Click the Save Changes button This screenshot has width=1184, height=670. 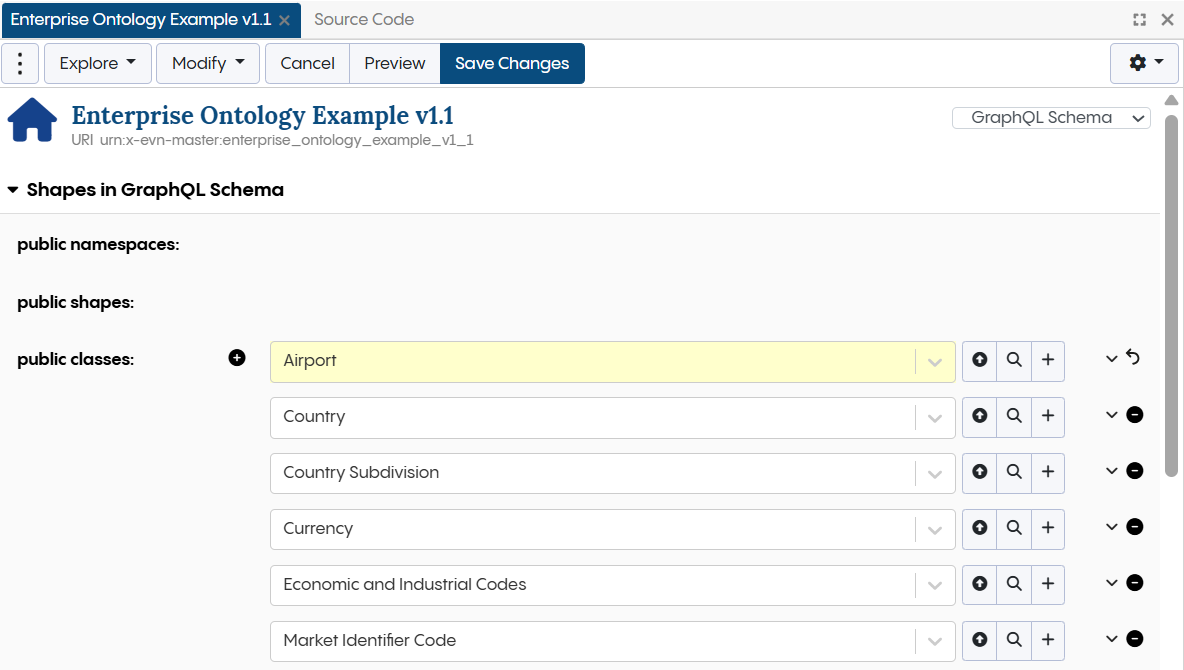point(512,63)
